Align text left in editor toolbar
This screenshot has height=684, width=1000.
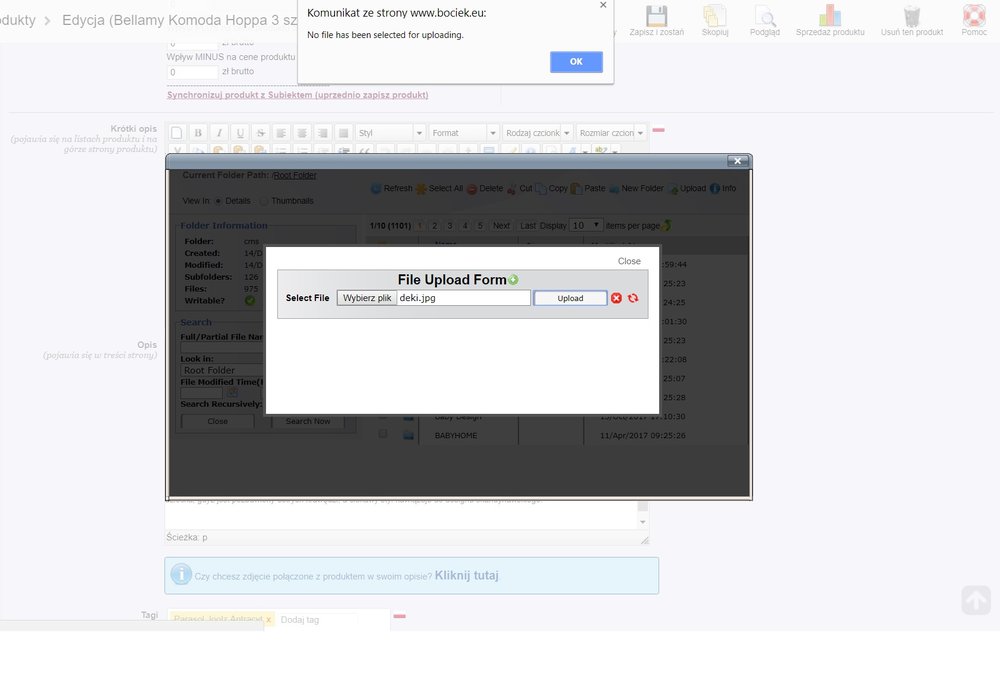coord(281,133)
